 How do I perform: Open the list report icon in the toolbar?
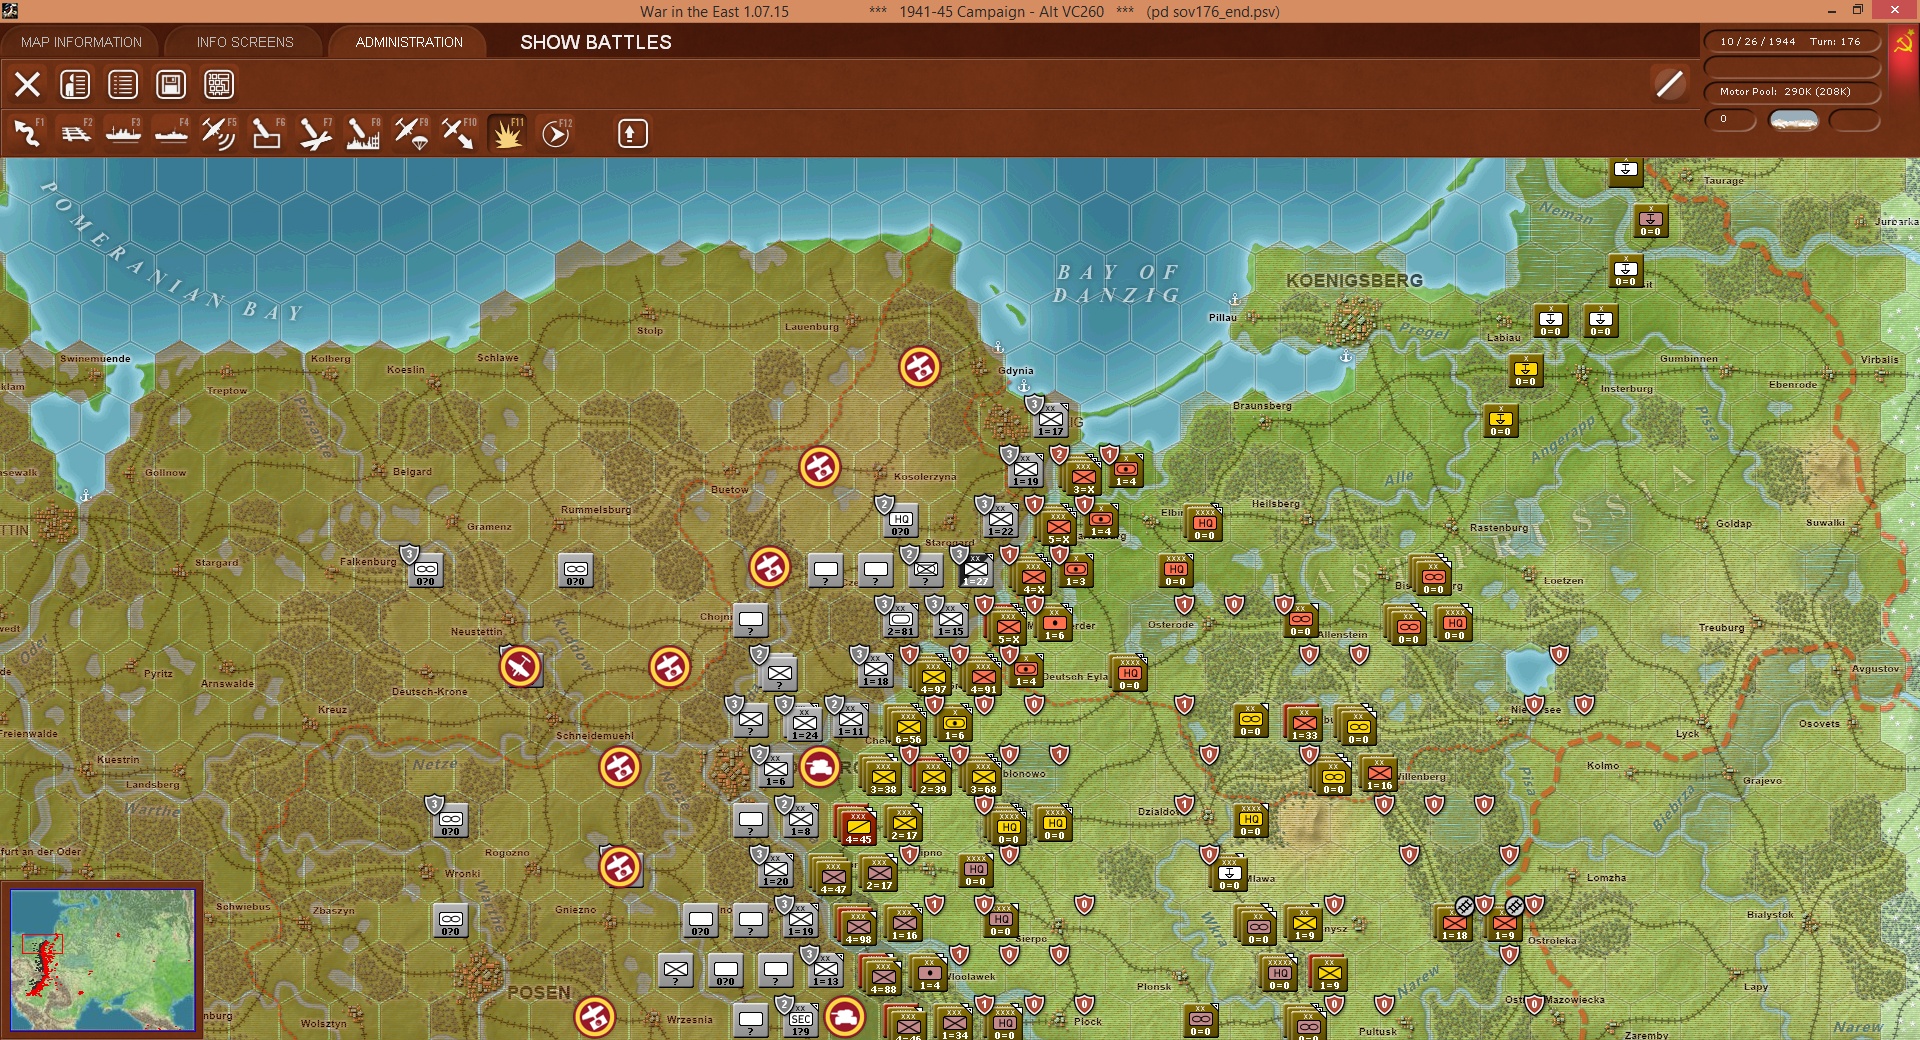pos(123,85)
